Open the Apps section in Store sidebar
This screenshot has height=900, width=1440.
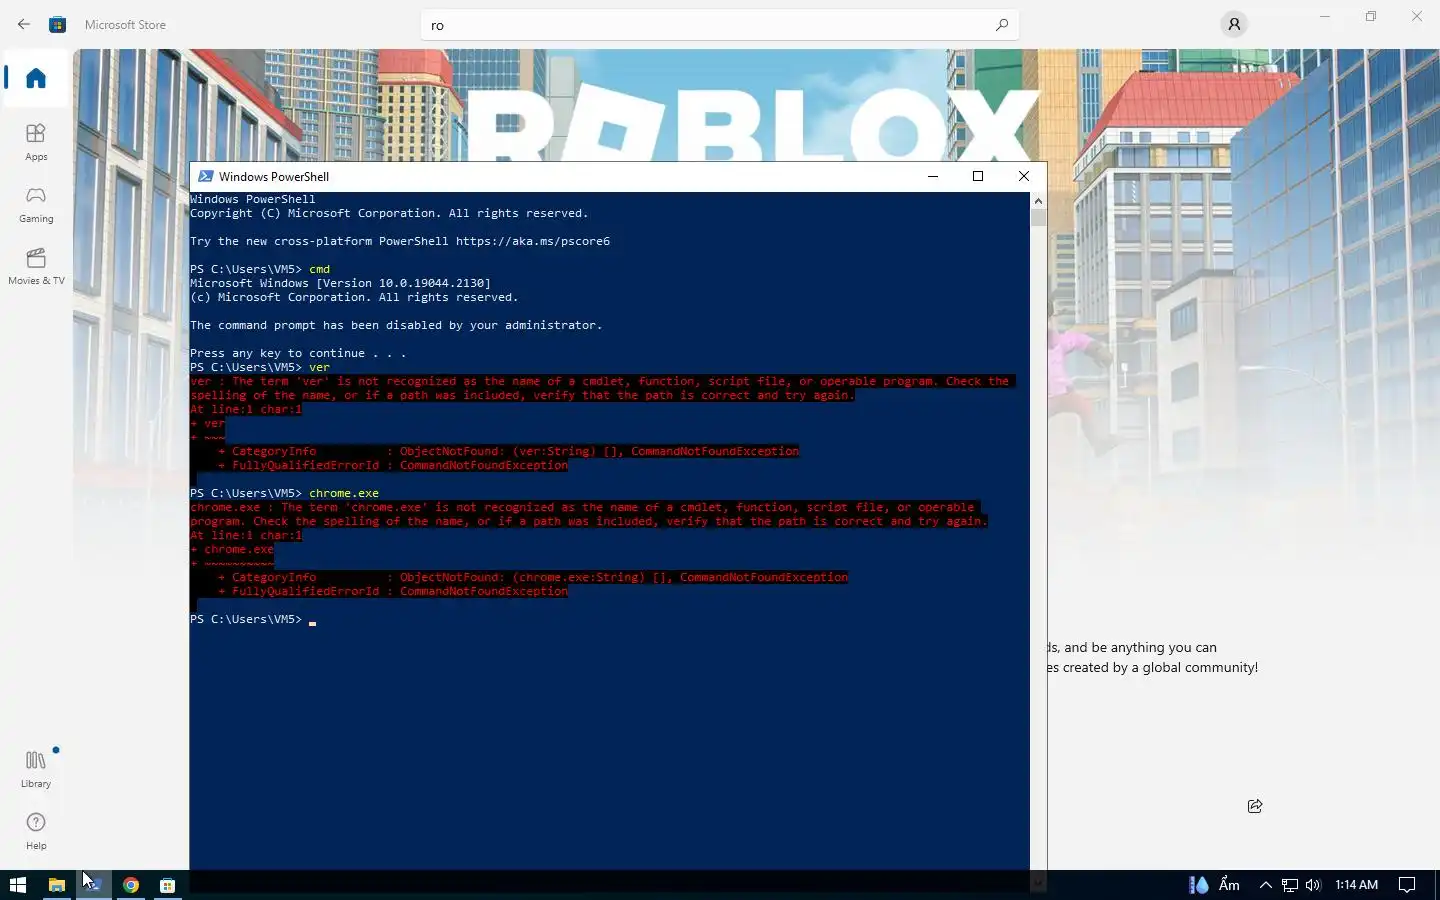point(36,141)
